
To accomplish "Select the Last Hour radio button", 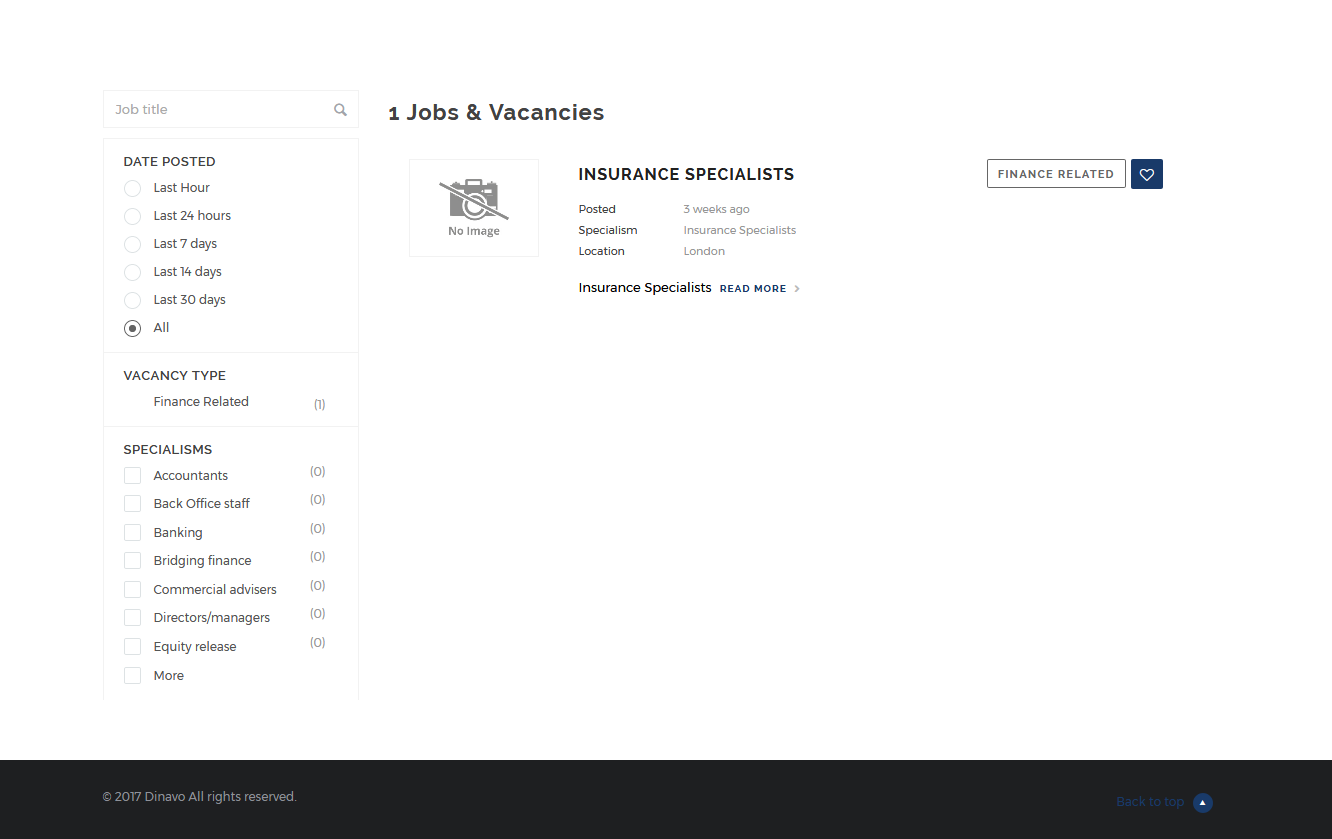I will [132, 188].
